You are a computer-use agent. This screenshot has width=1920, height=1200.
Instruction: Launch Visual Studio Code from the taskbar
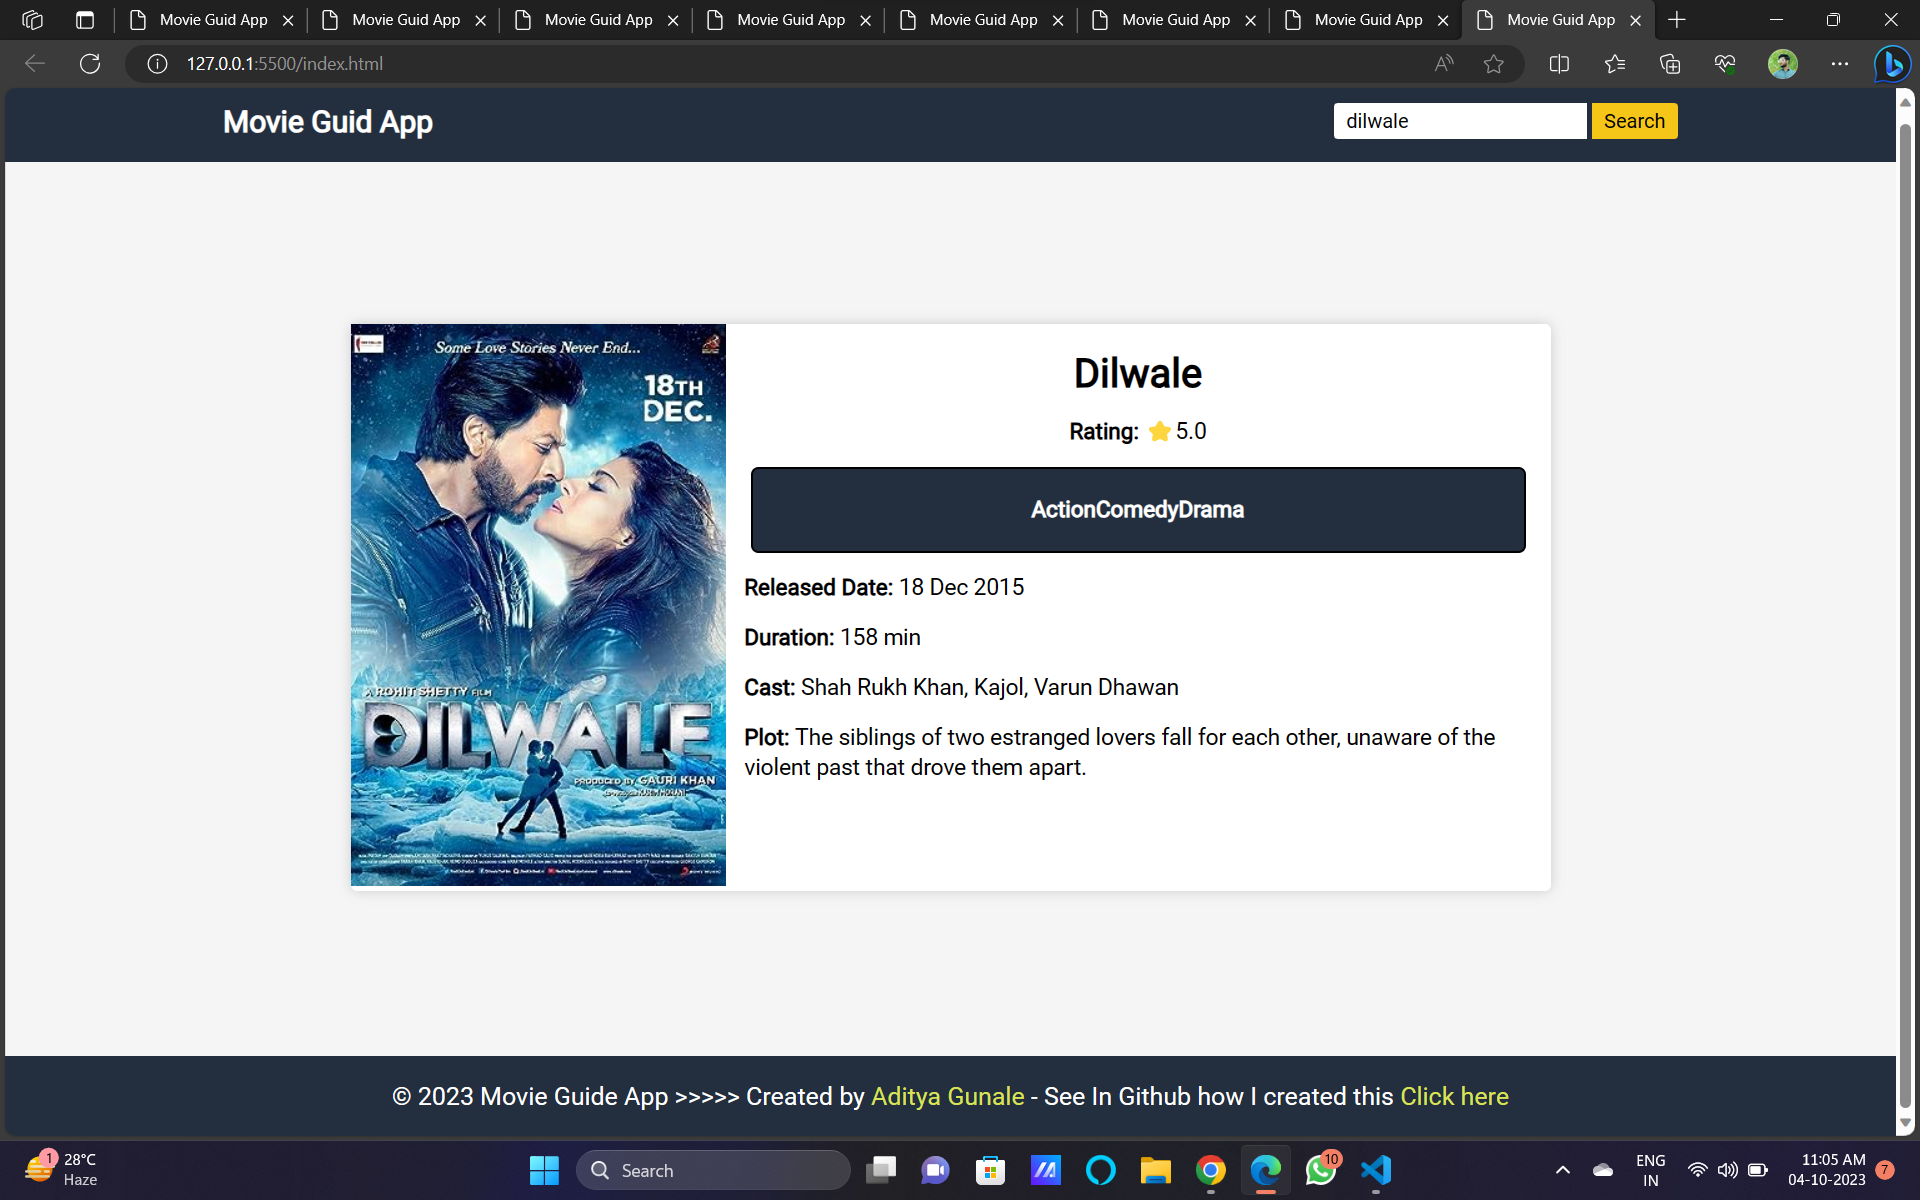pyautogui.click(x=1376, y=1170)
